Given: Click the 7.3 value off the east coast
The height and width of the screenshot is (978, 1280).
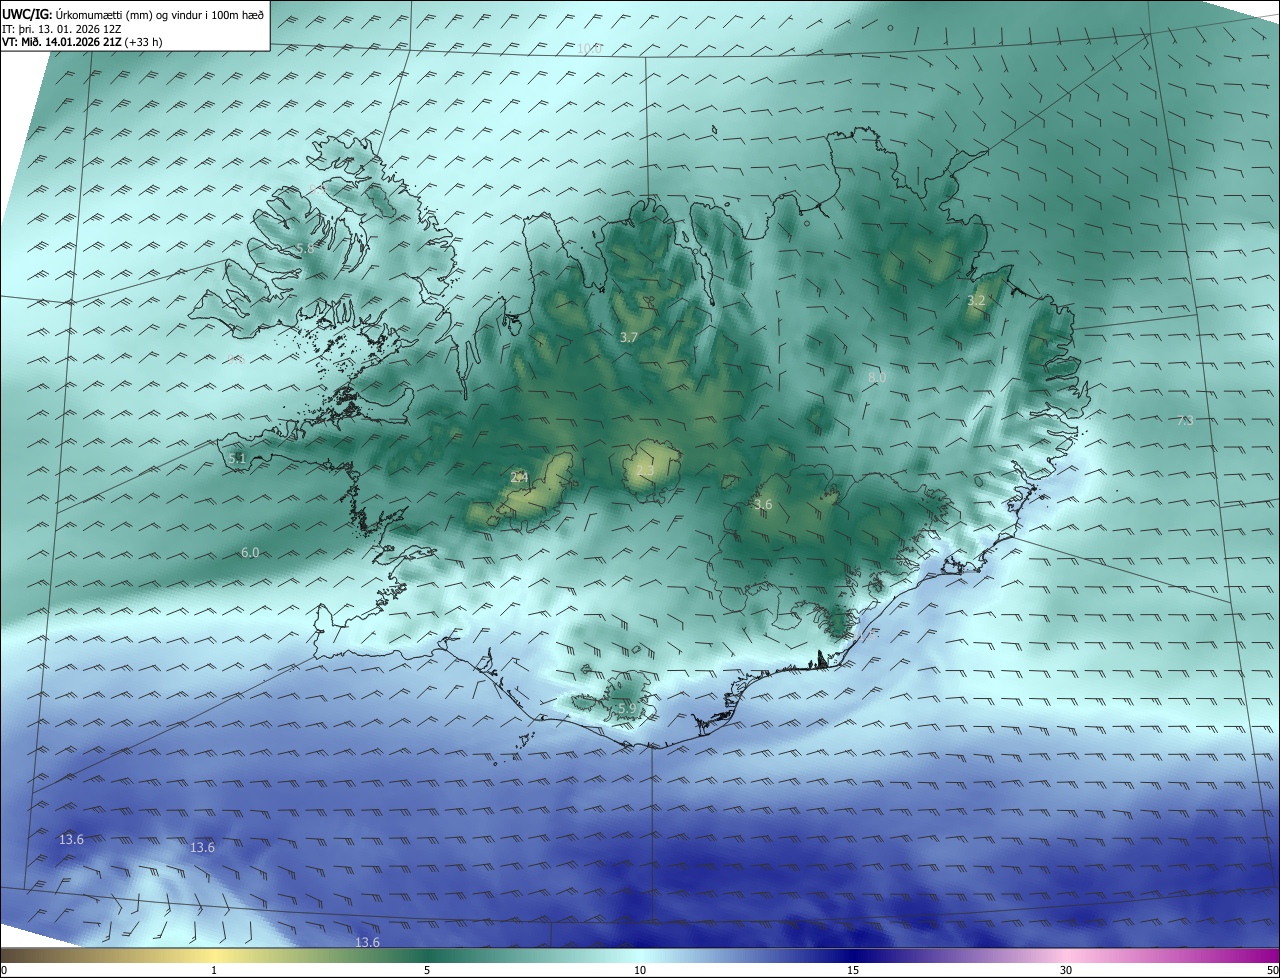Looking at the screenshot, I should pos(1184,421).
